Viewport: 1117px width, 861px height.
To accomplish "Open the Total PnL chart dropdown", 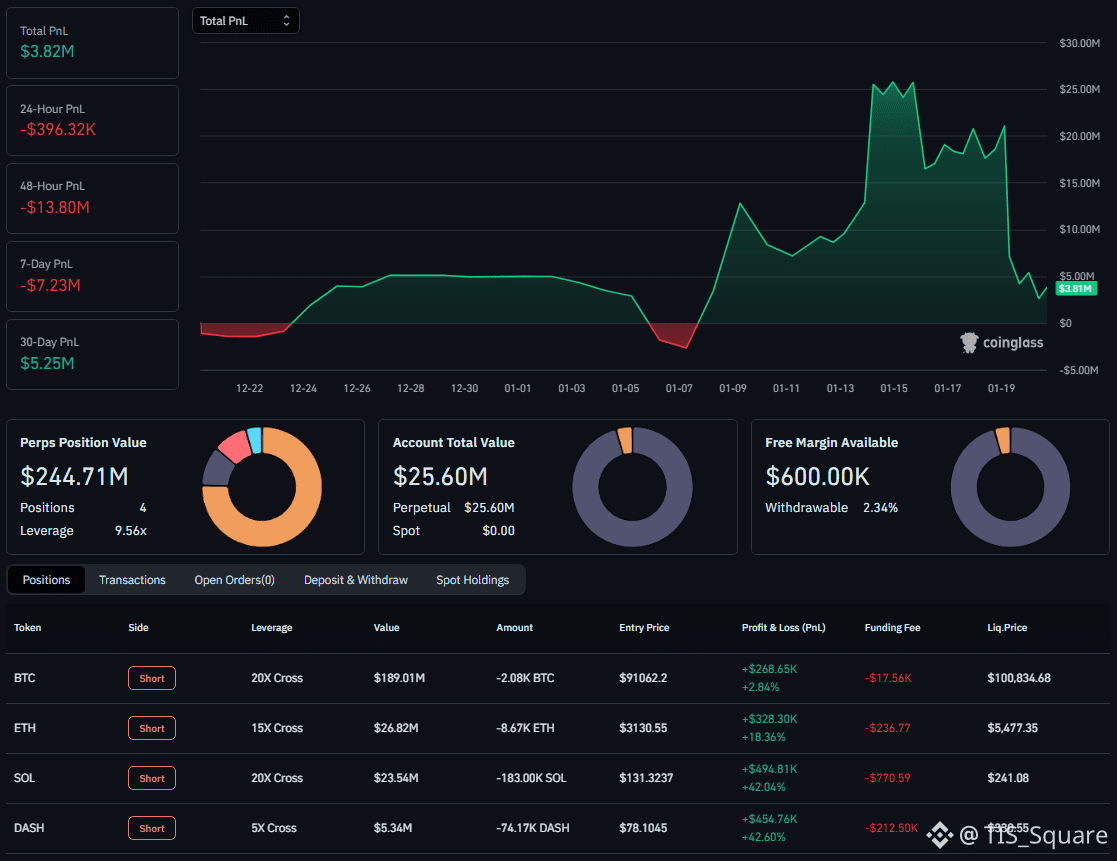I will [x=245, y=21].
